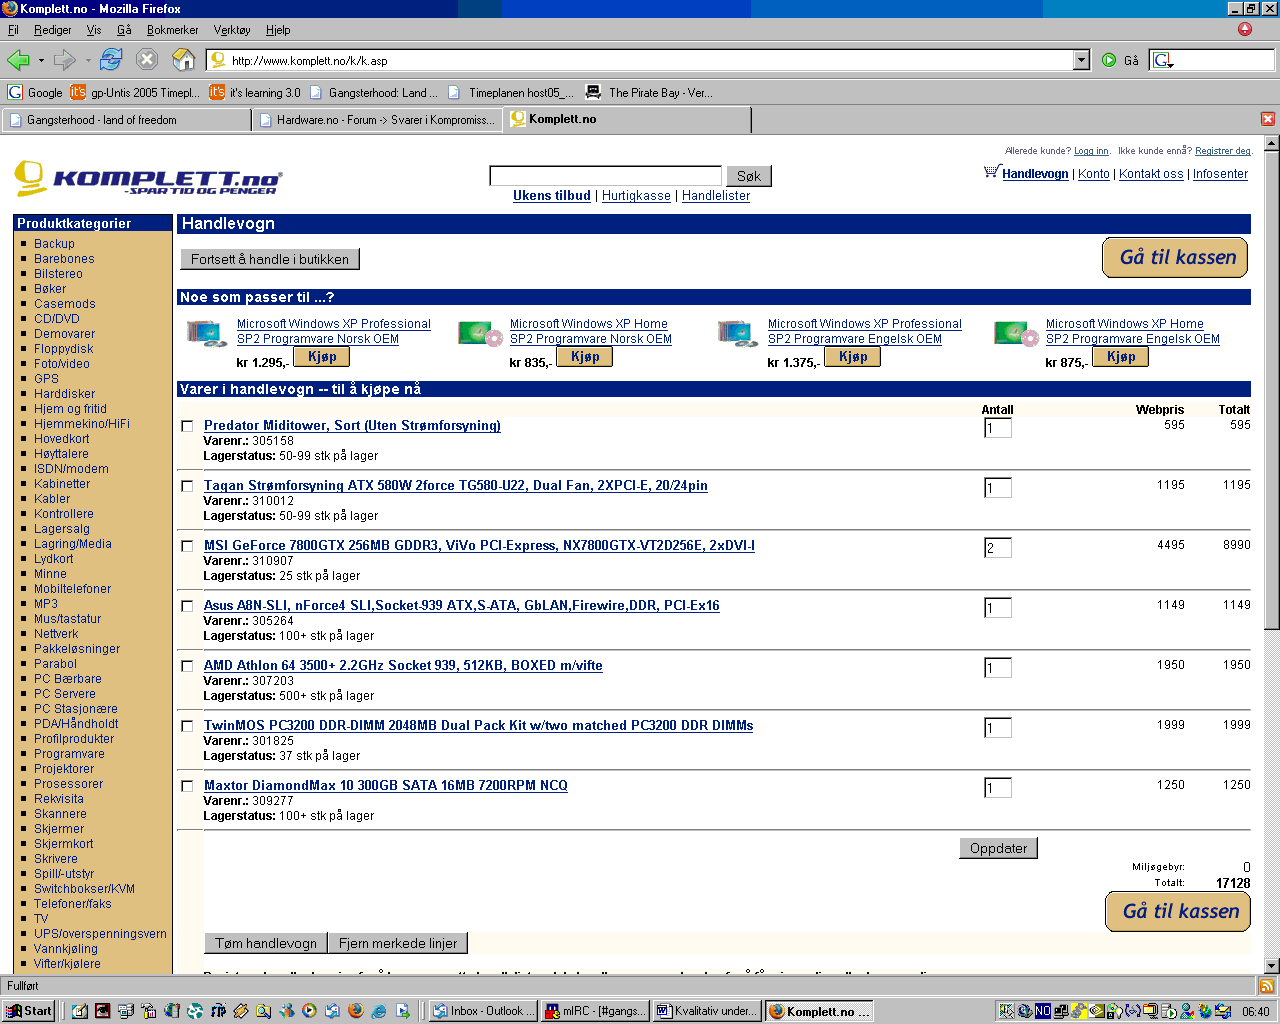1280x1024 pixels.
Task: Tick checkbox for AMD Athlon 64 3500+ item
Action: (187, 666)
